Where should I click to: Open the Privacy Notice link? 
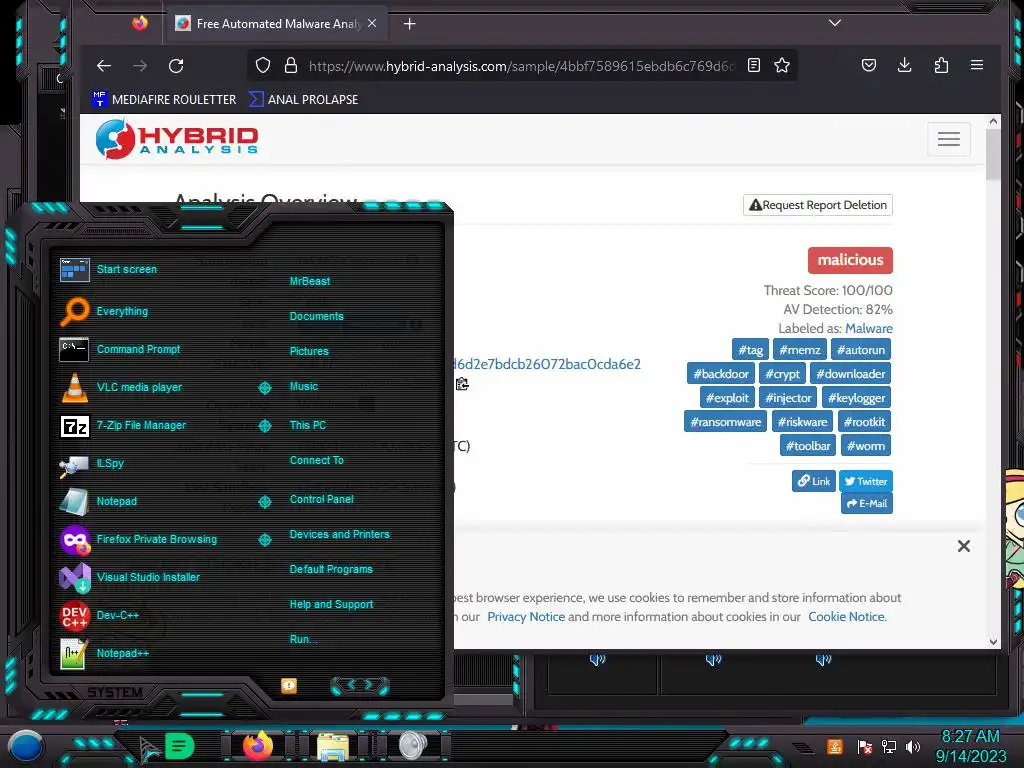[x=526, y=616]
